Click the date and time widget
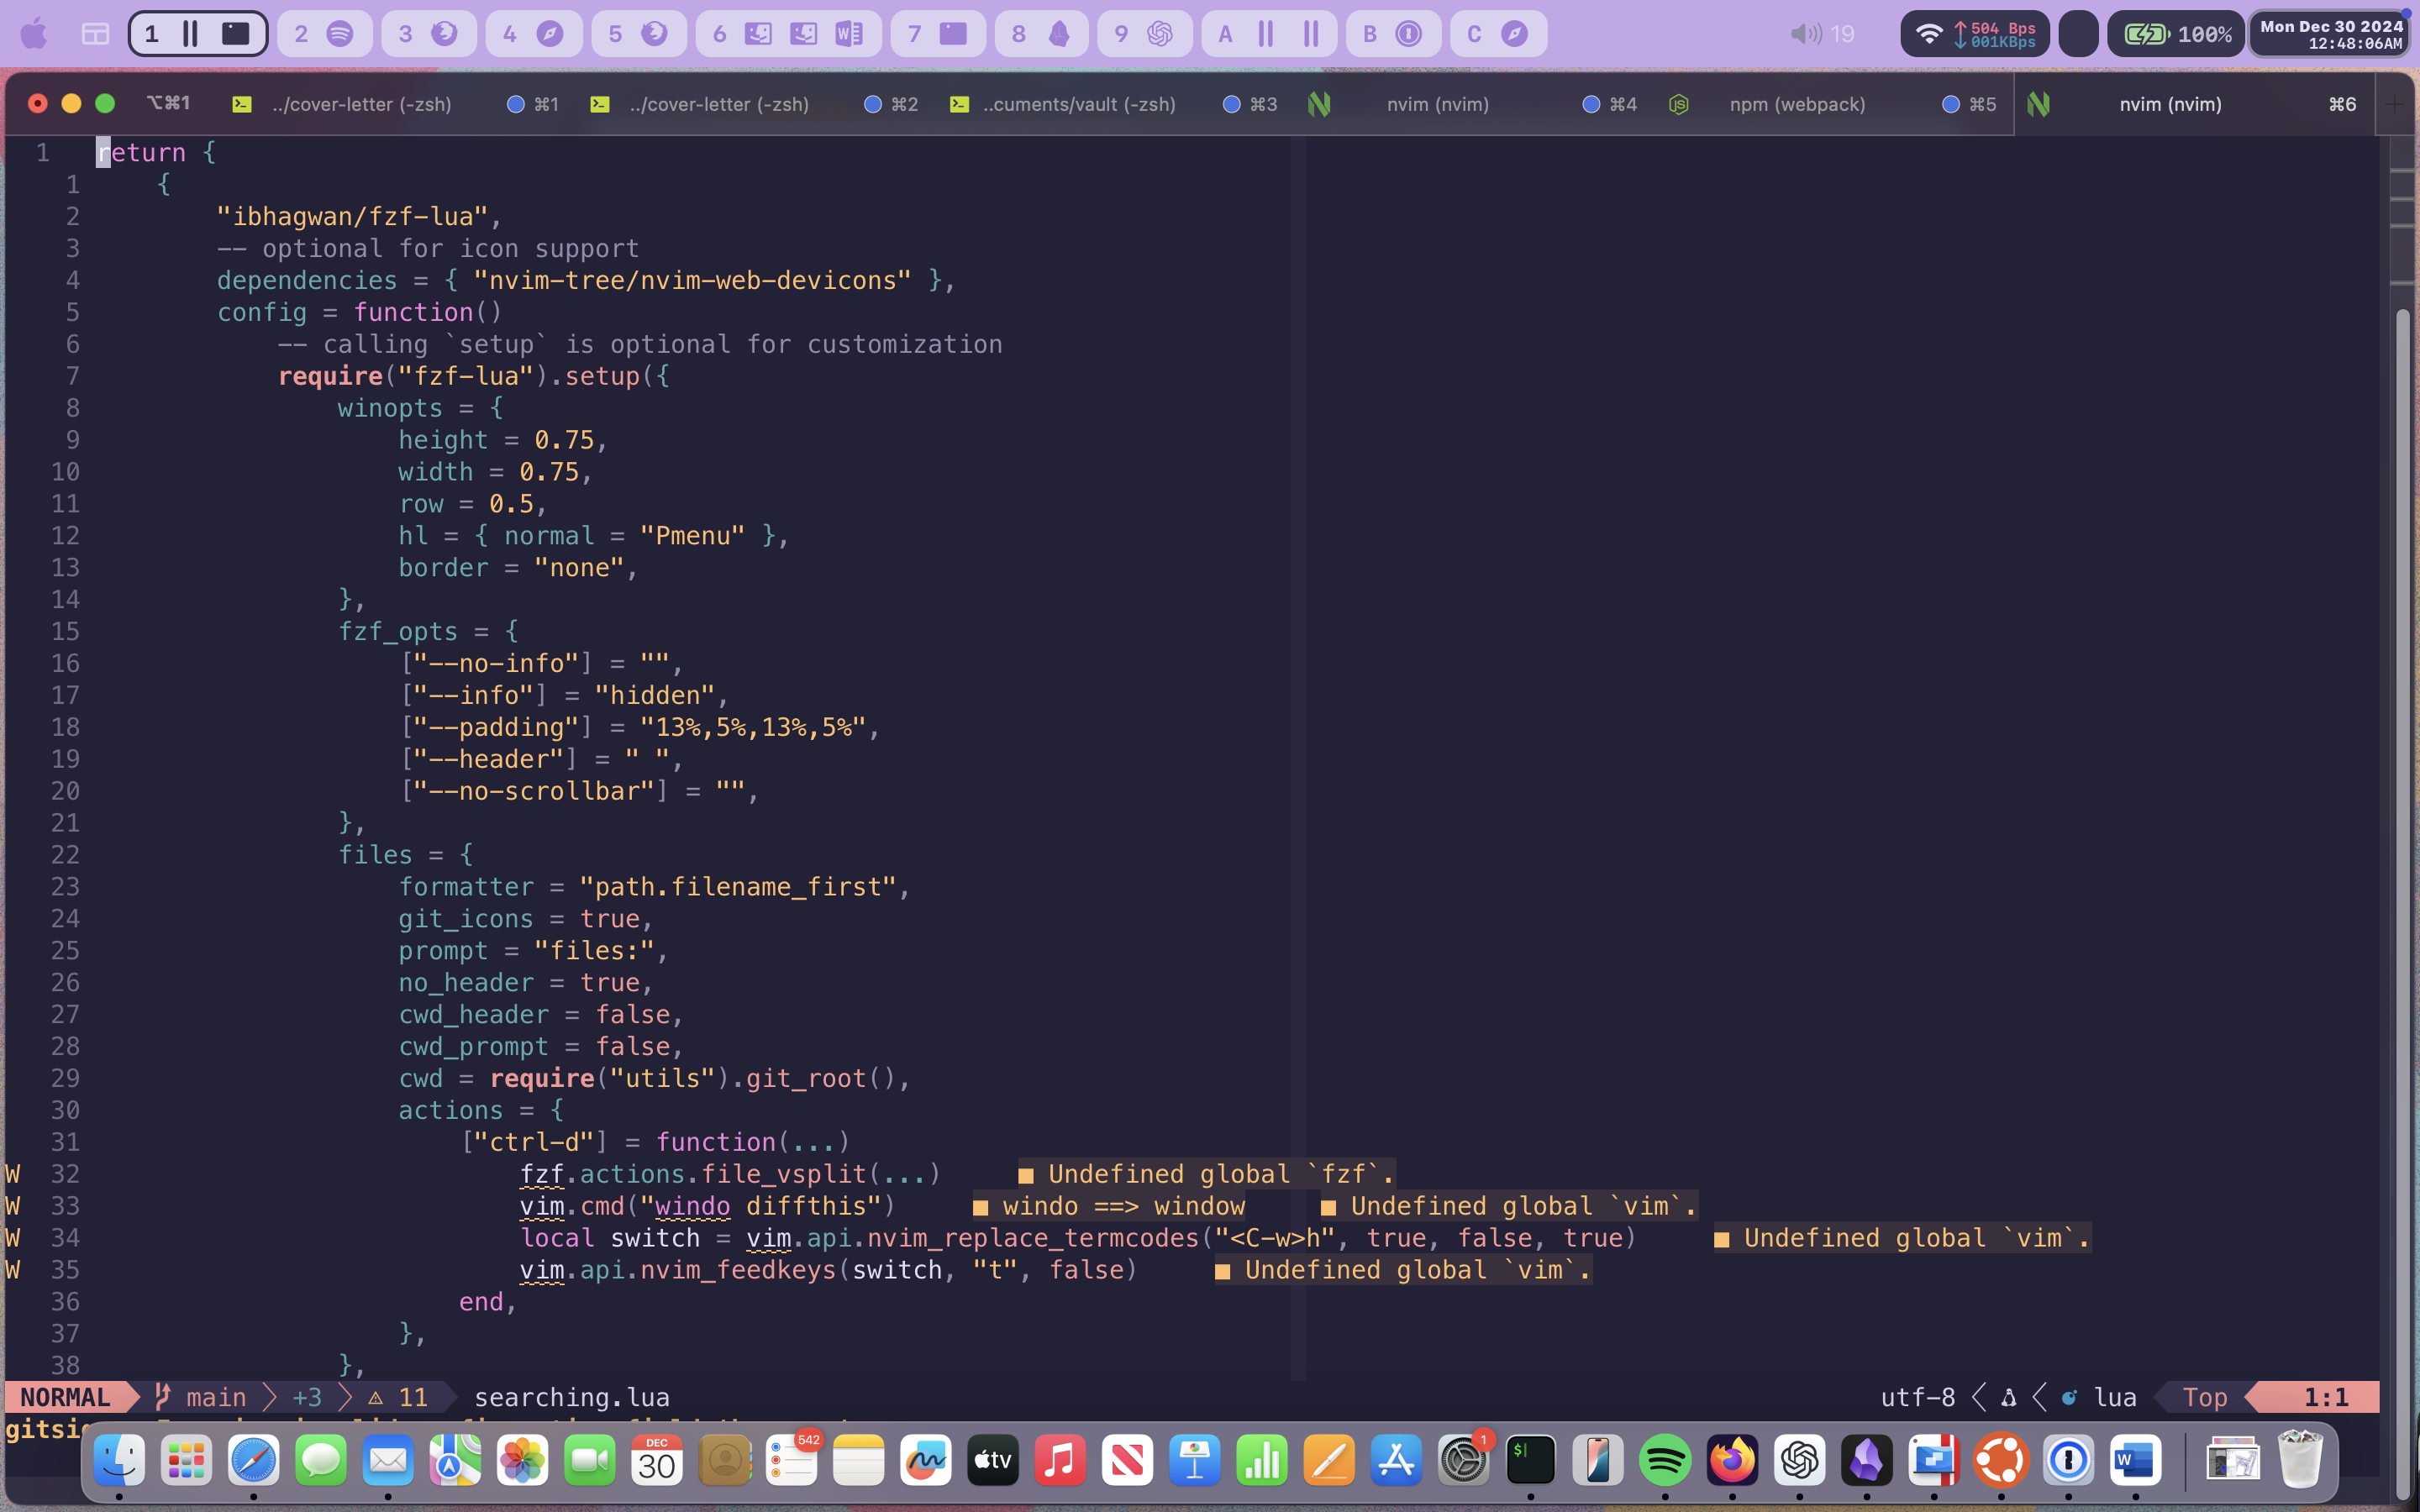Image resolution: width=2420 pixels, height=1512 pixels. tap(2330, 34)
